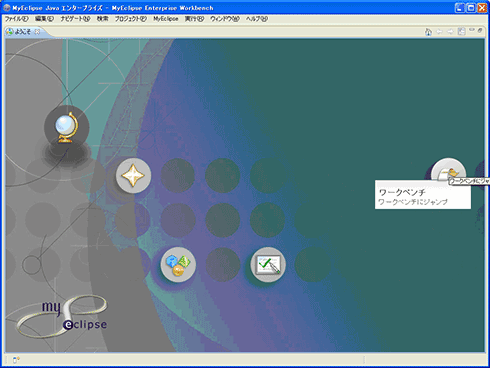
Task: Close the ようこそ tab
Action: pyautogui.click(x=37, y=32)
